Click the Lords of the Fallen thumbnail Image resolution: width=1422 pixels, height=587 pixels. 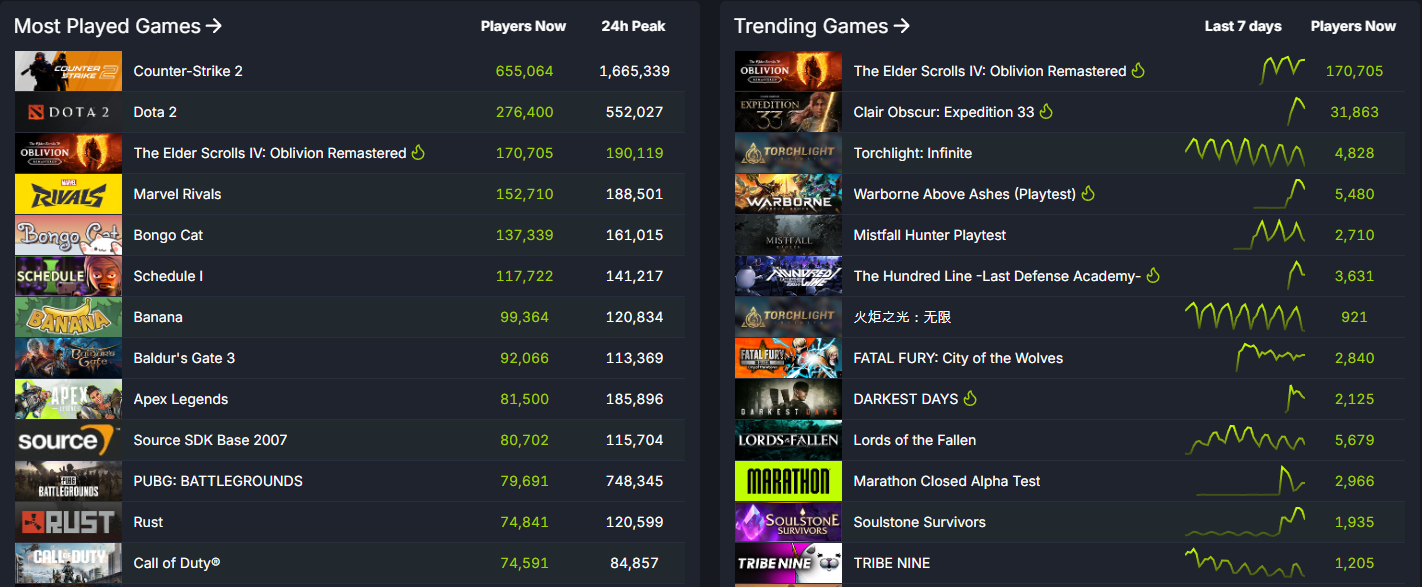tap(788, 440)
